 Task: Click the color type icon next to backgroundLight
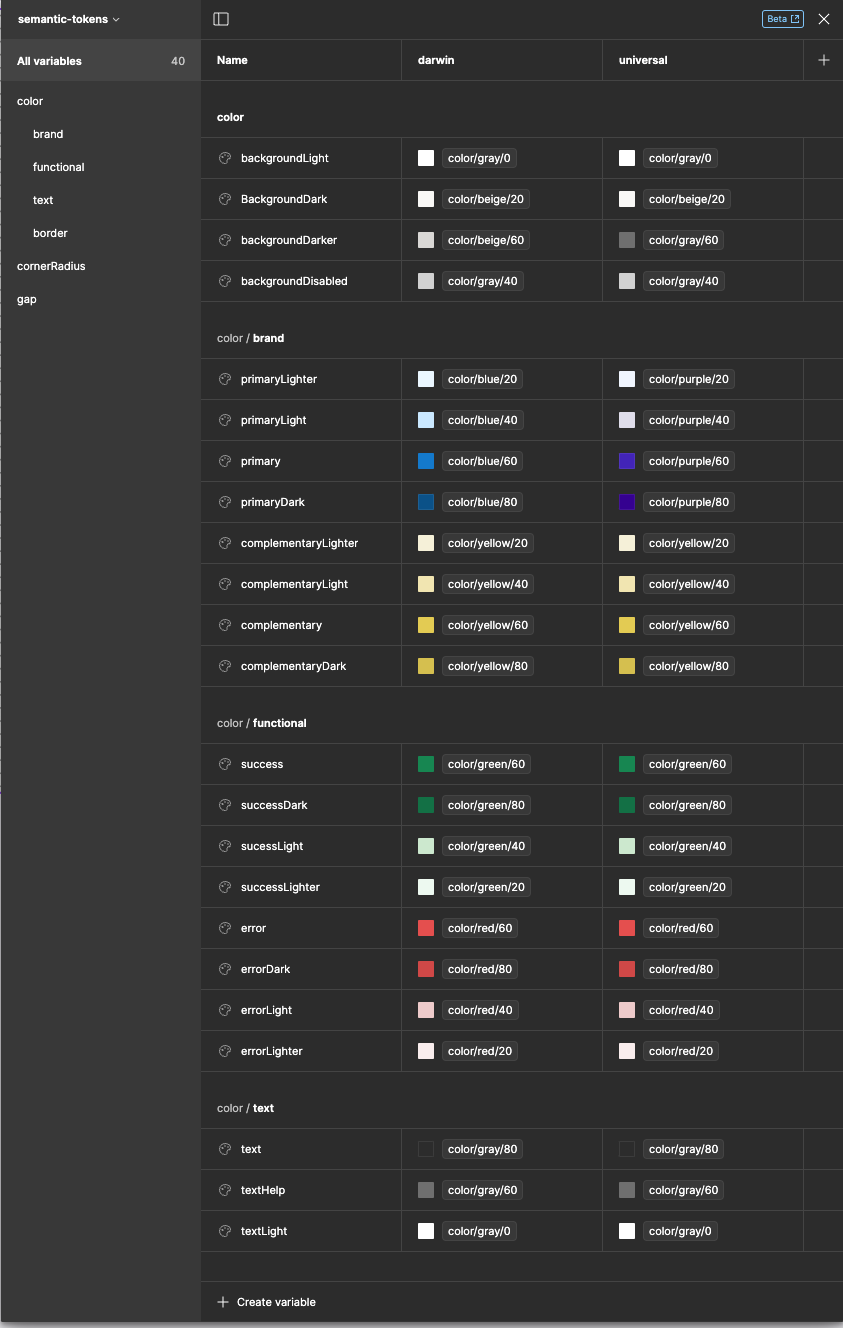tap(225, 158)
